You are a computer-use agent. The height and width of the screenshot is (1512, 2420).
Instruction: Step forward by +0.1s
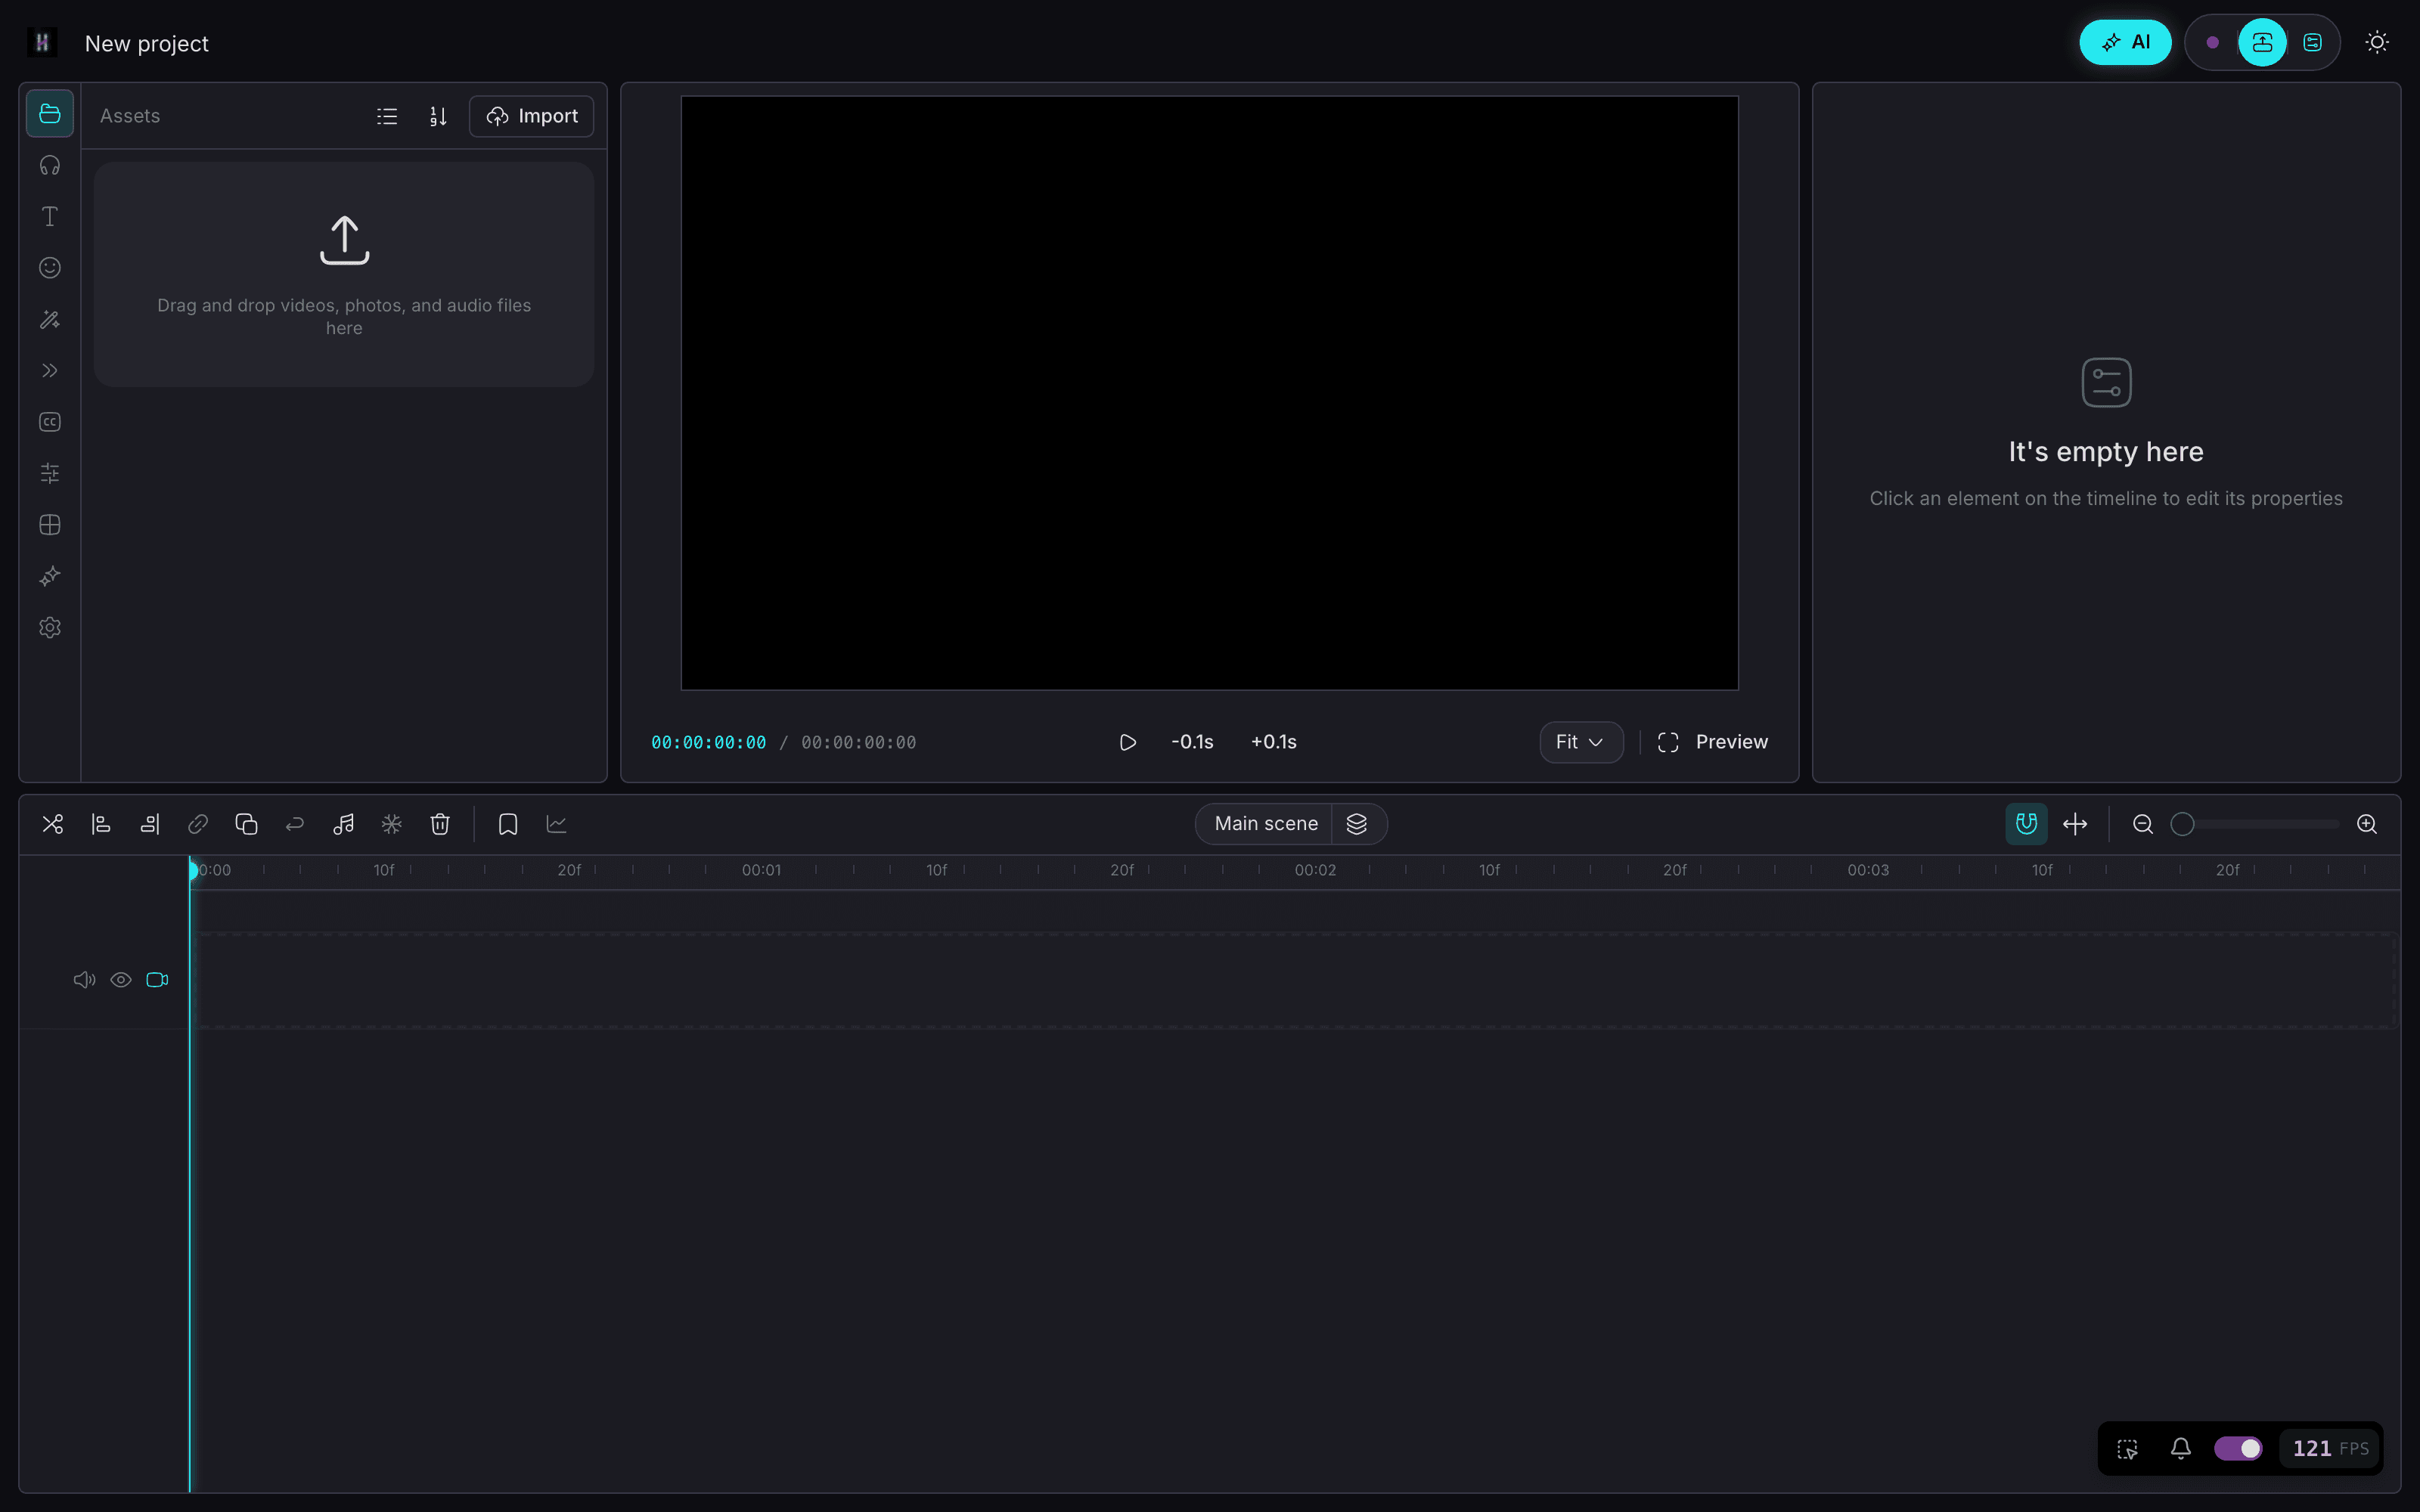point(1273,742)
